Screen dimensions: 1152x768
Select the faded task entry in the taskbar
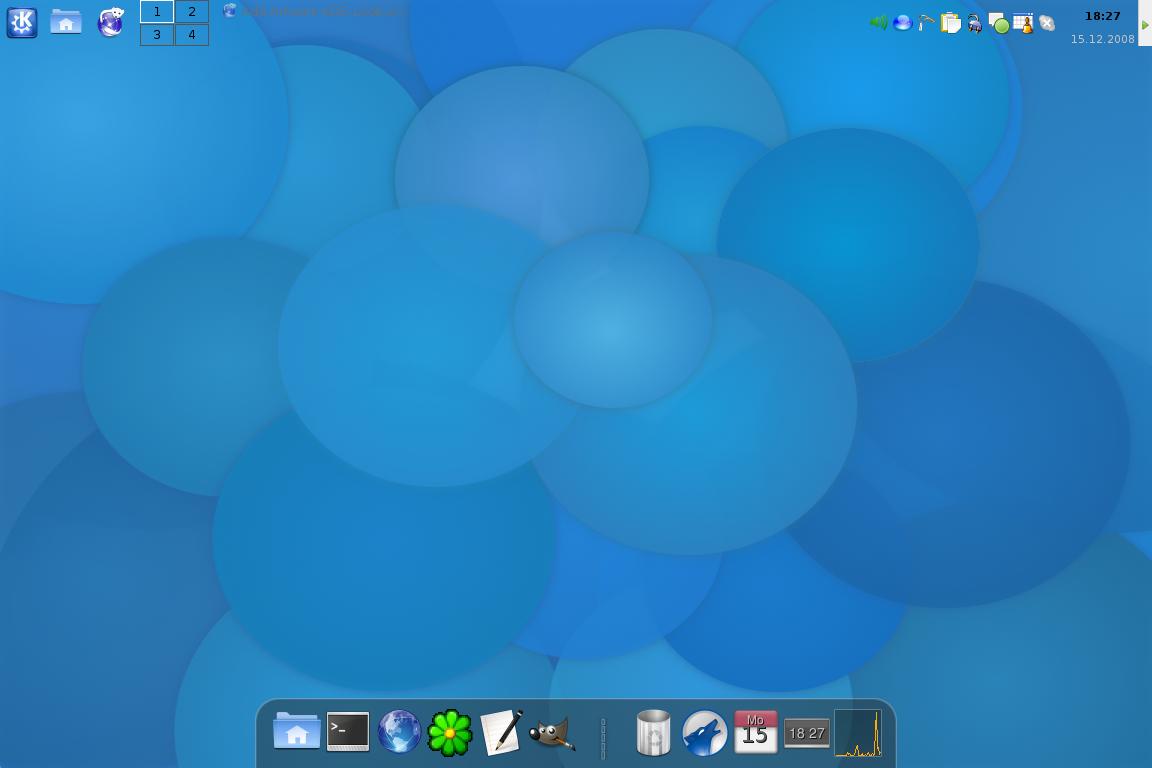pyautogui.click(x=314, y=11)
